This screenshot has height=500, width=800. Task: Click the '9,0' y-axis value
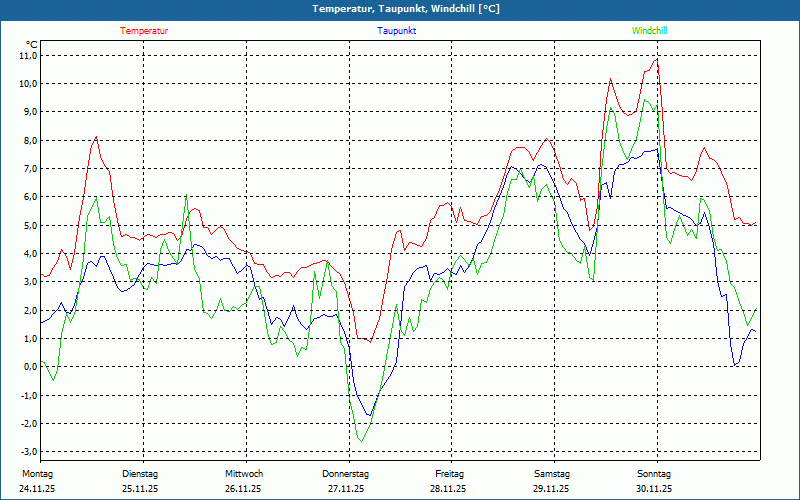30,112
